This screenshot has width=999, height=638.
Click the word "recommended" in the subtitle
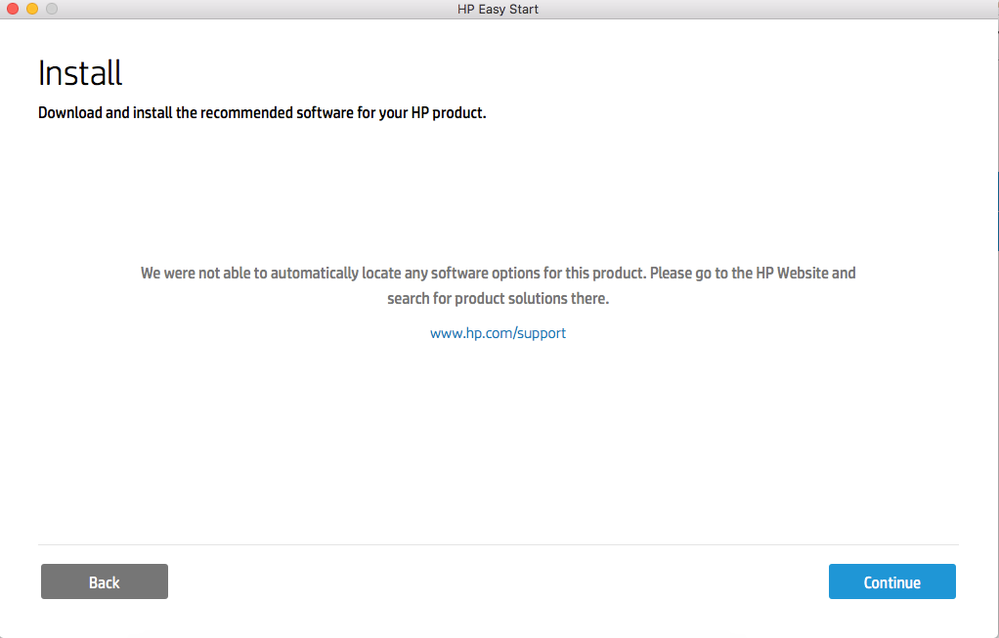click(247, 113)
